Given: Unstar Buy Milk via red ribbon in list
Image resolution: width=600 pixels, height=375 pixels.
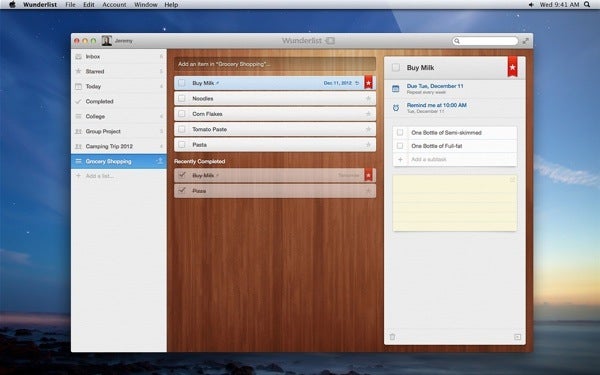Looking at the screenshot, I should 368,82.
